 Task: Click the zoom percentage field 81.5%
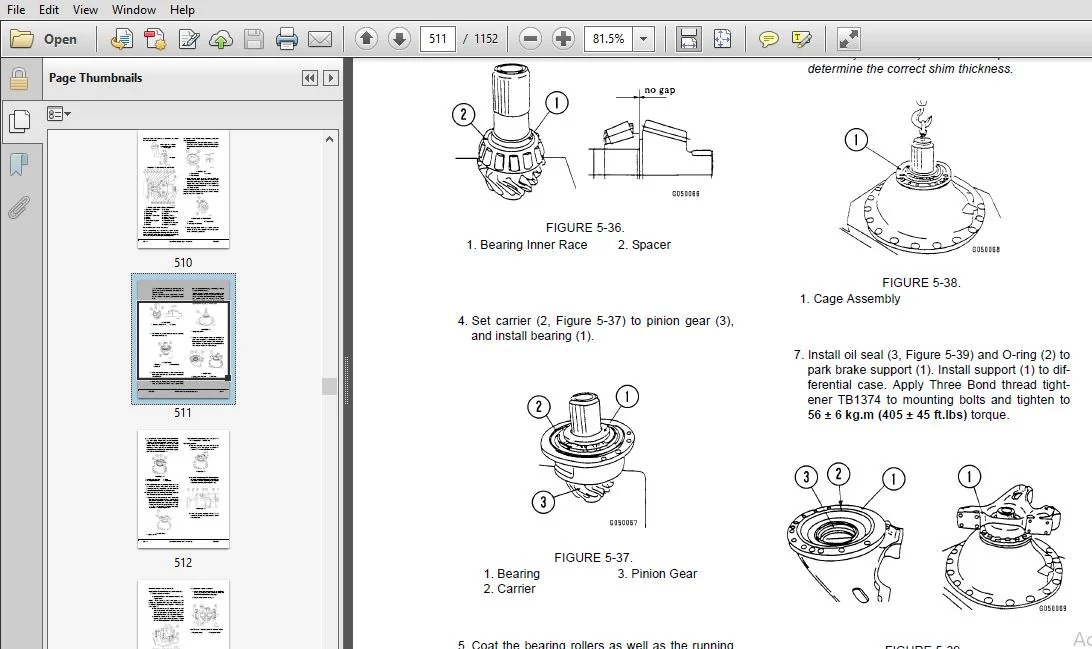[608, 38]
